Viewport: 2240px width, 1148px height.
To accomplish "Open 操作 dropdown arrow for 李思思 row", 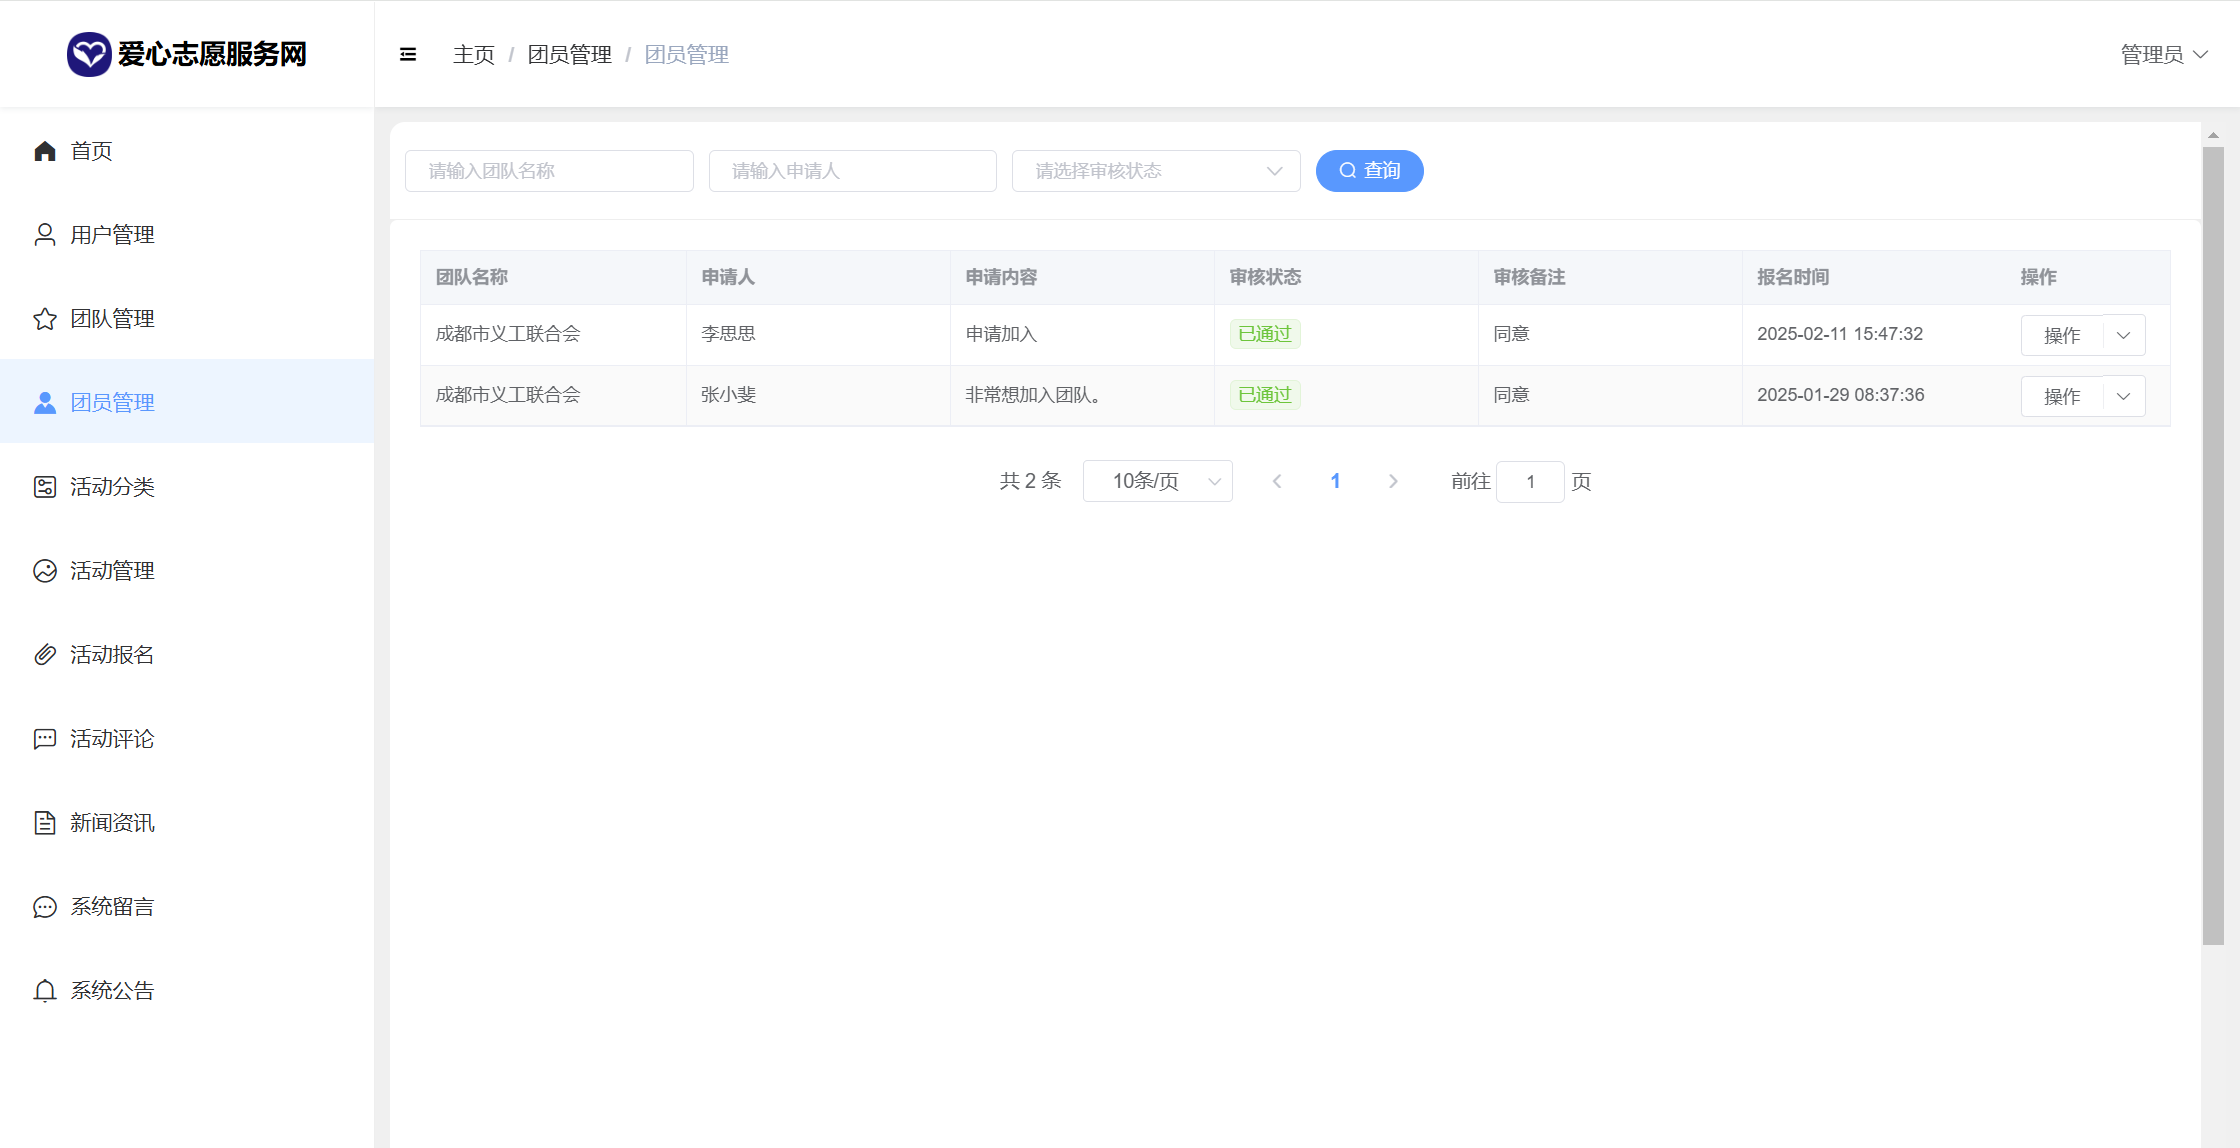I will pyautogui.click(x=2124, y=335).
